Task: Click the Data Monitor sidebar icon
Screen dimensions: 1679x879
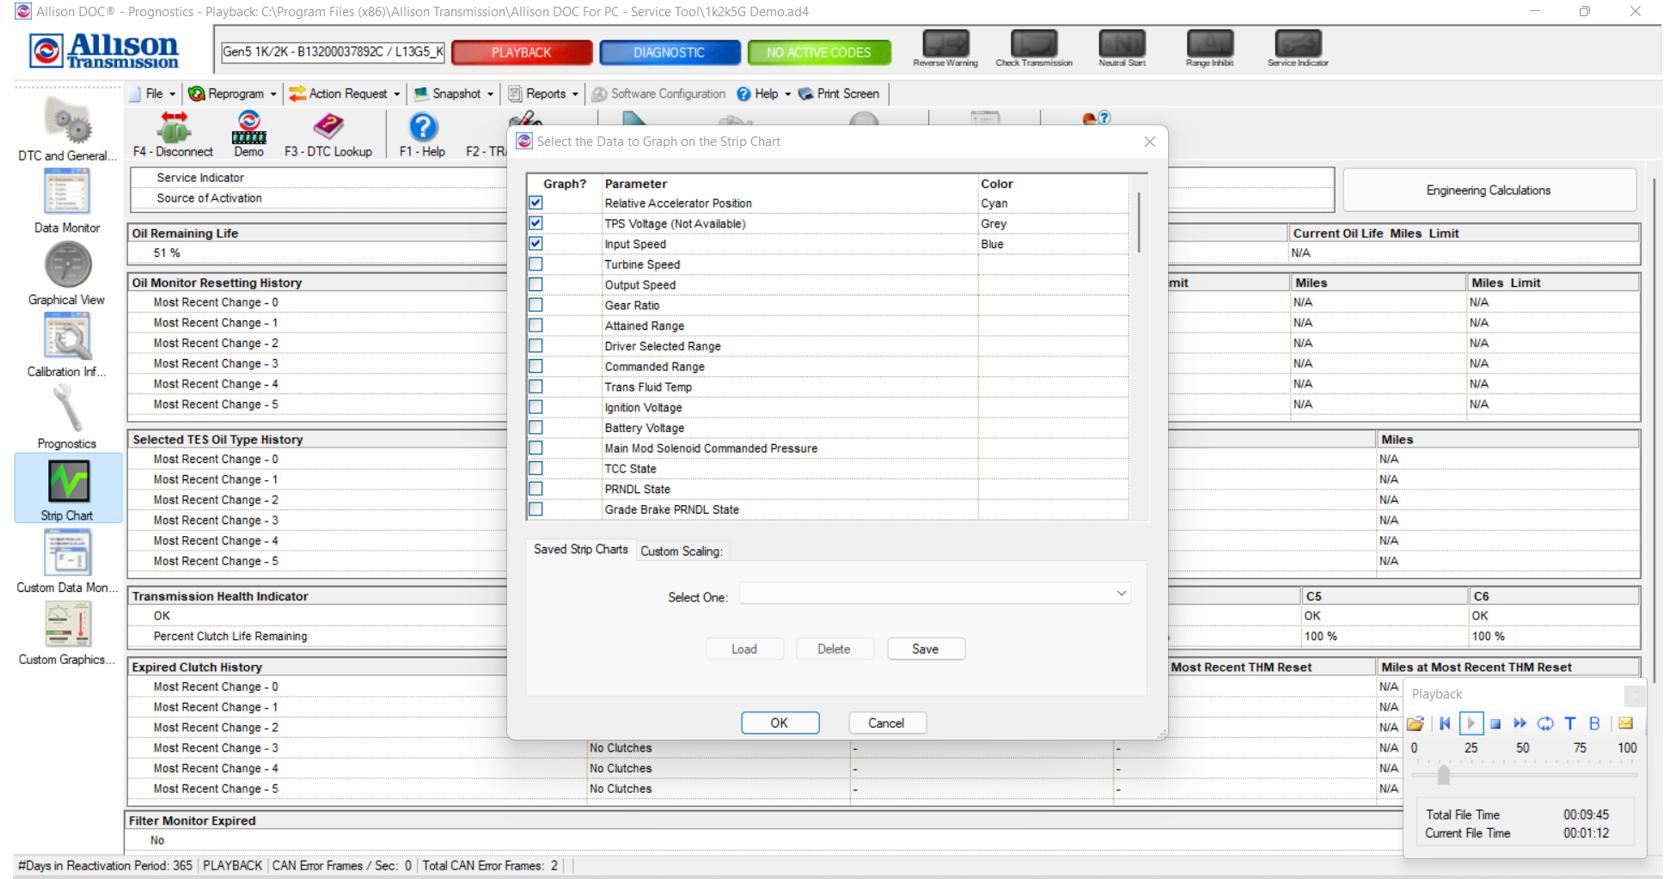Action: [67, 193]
